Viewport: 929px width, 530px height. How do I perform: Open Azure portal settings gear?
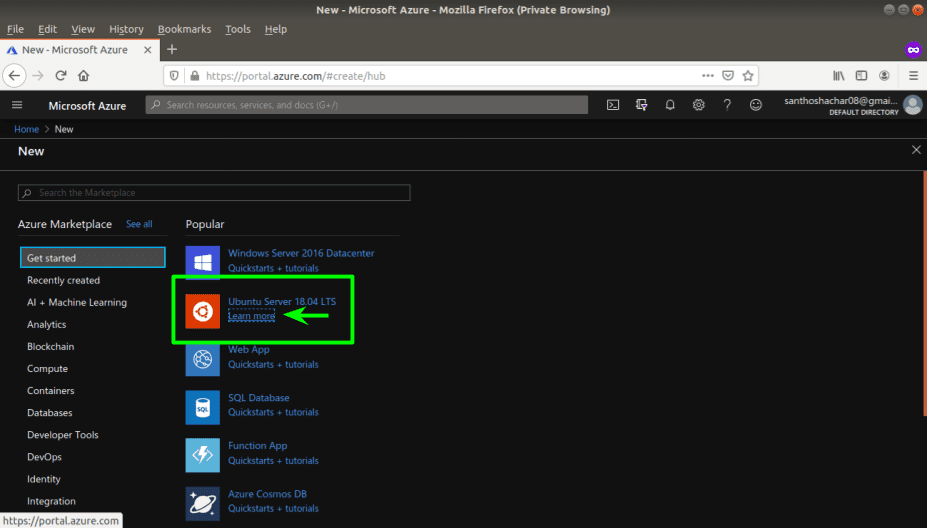tap(699, 105)
